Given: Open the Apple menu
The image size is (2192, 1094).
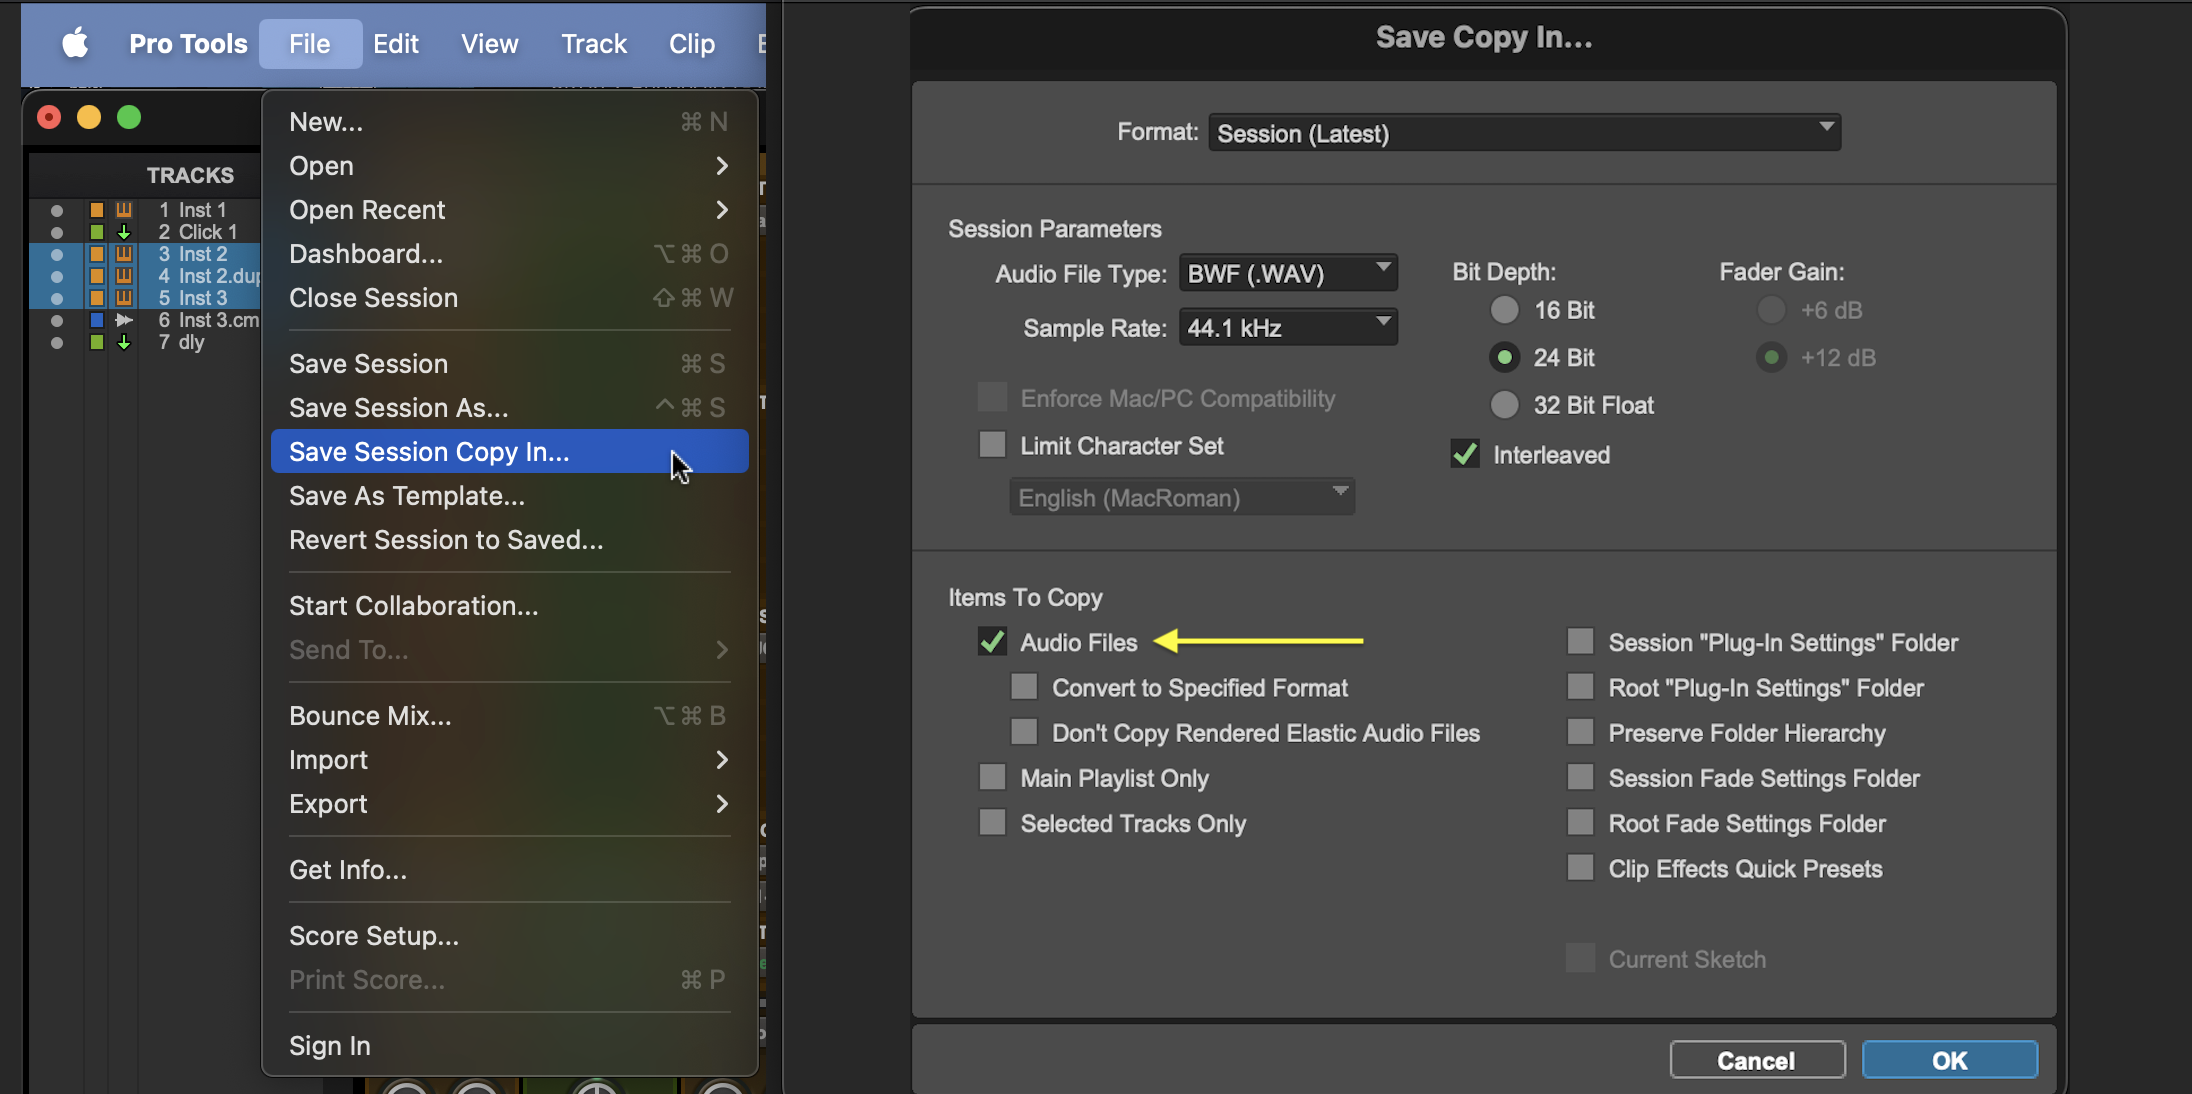Looking at the screenshot, I should [x=76, y=43].
